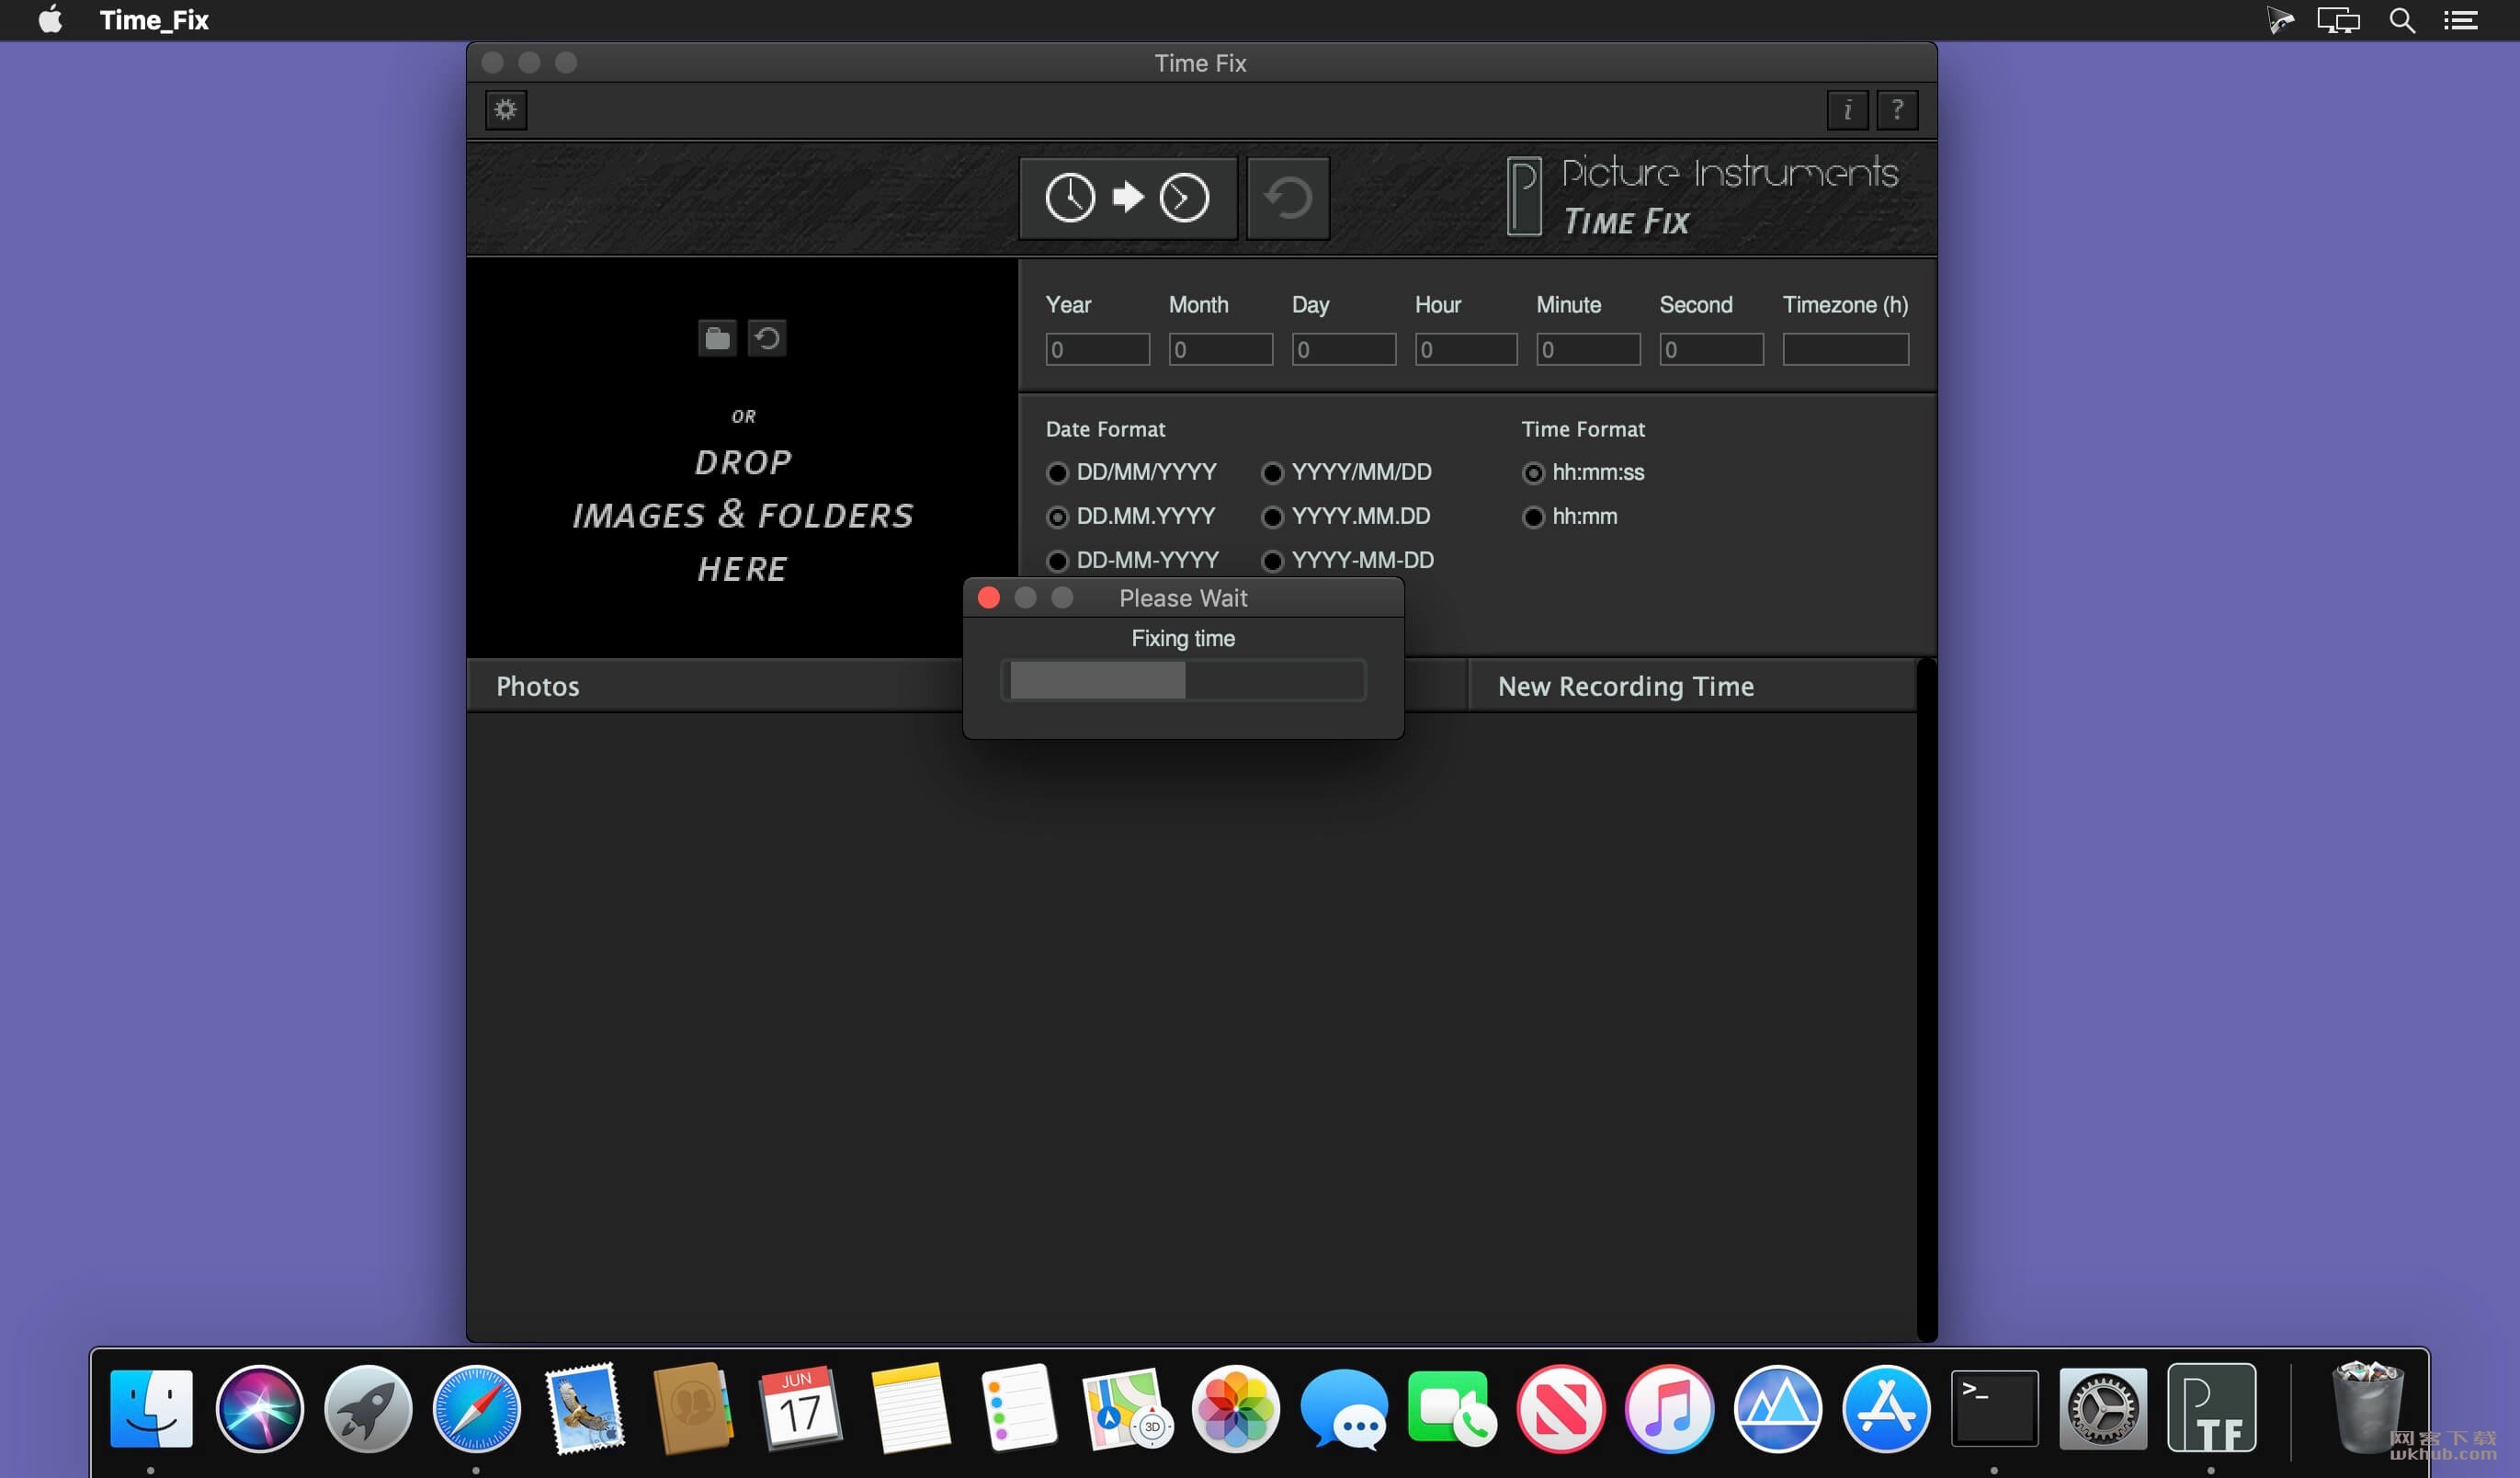Viewport: 2520px width, 1478px height.
Task: Click the Month input field
Action: click(1221, 349)
